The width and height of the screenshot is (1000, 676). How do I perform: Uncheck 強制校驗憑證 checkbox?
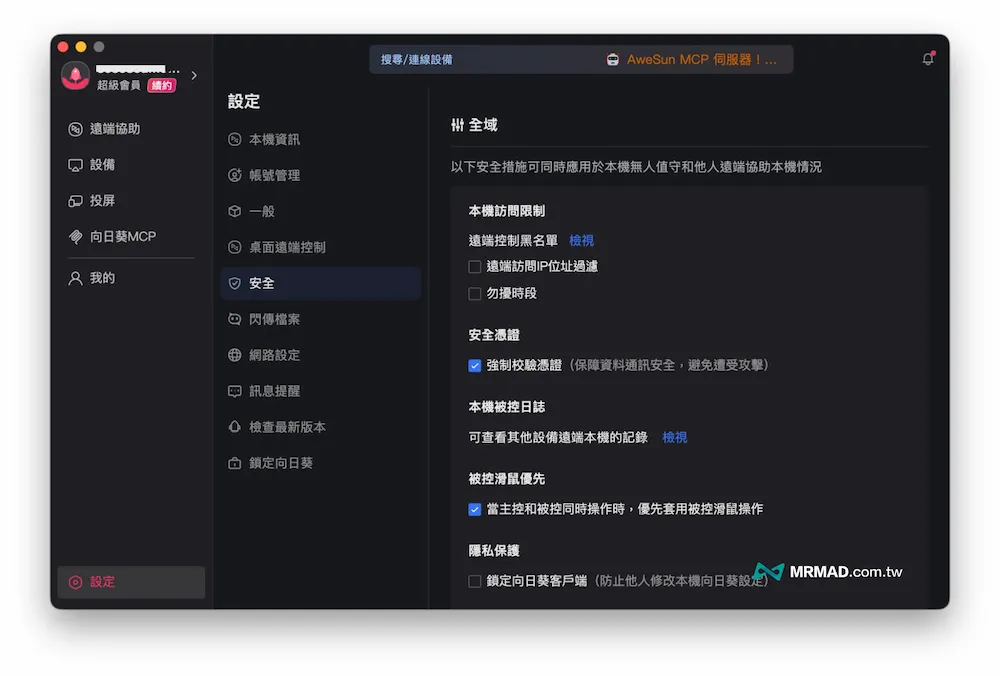pyautogui.click(x=474, y=365)
